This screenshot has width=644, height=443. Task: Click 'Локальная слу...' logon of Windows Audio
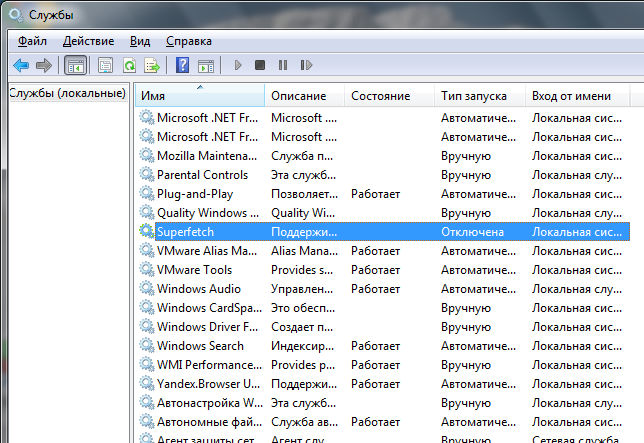click(x=577, y=289)
